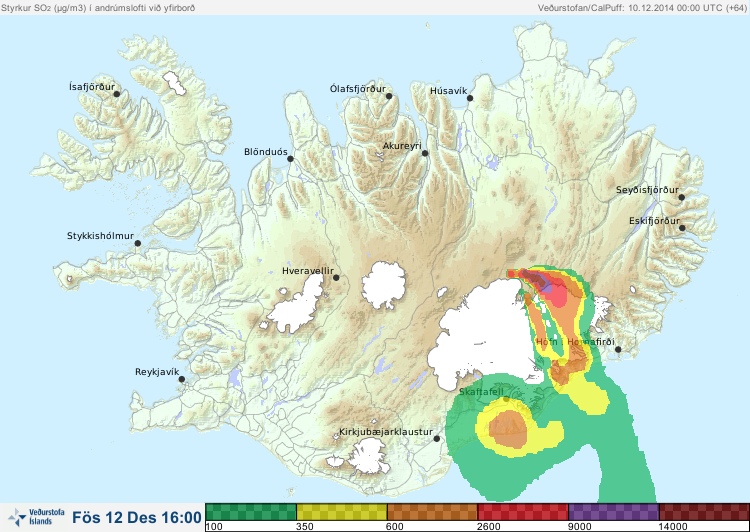Click the 'Stykkishólmur' map label
Viewport: 750px width, 532px height.
point(100,236)
